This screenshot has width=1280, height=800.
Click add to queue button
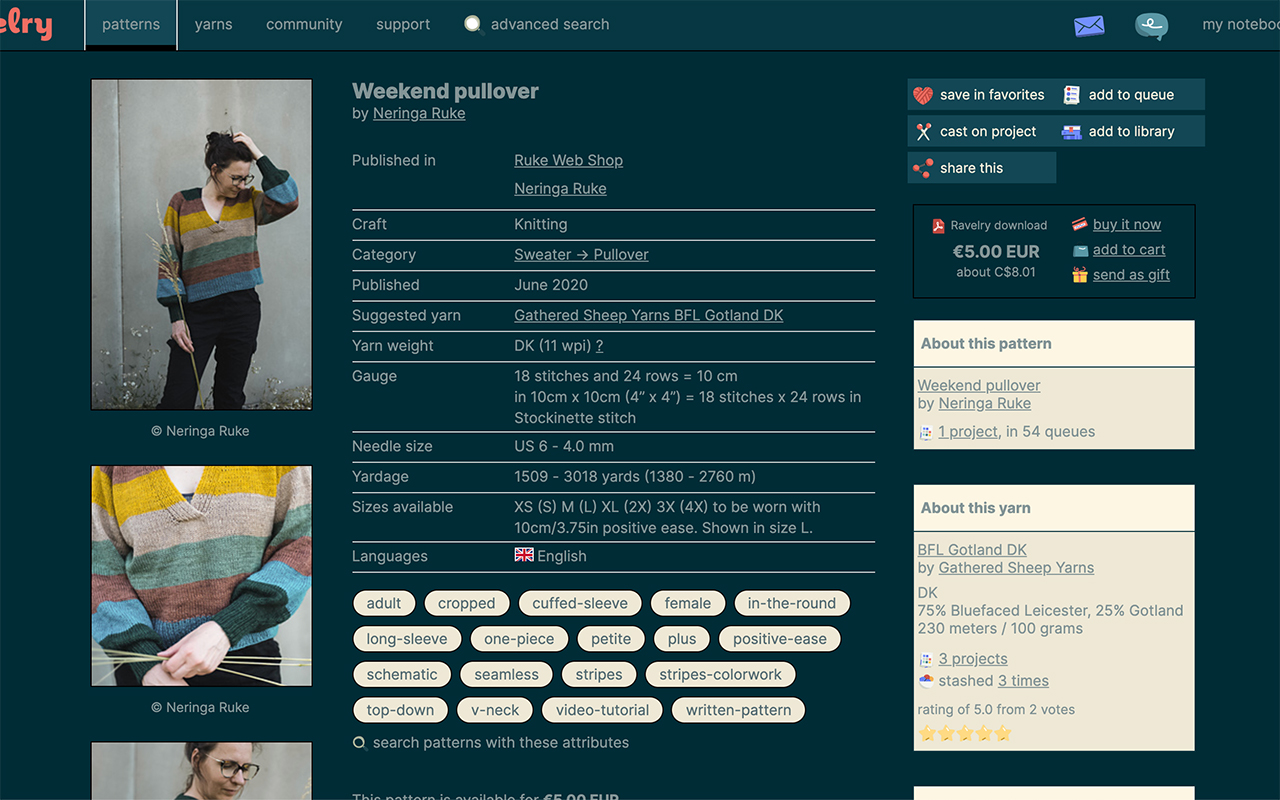coord(1130,95)
